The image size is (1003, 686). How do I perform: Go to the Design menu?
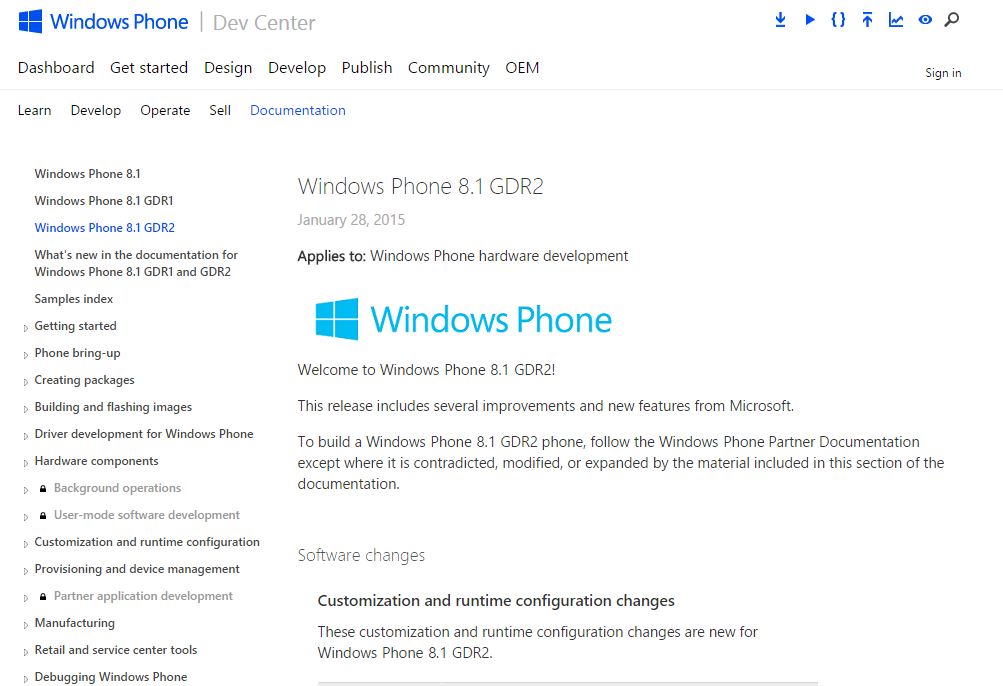click(228, 68)
